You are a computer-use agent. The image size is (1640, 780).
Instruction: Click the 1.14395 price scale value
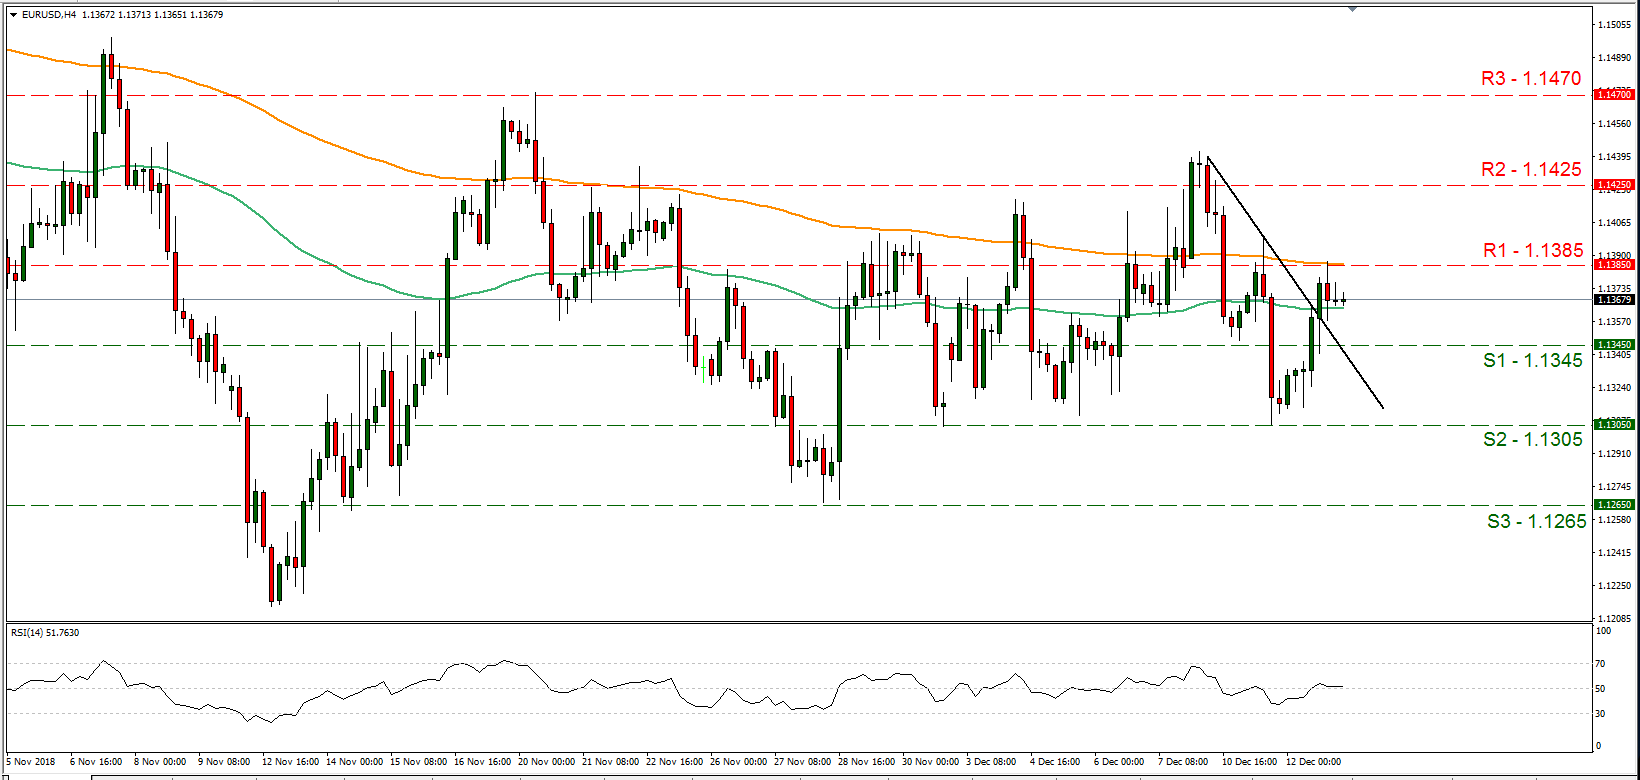click(x=1615, y=157)
